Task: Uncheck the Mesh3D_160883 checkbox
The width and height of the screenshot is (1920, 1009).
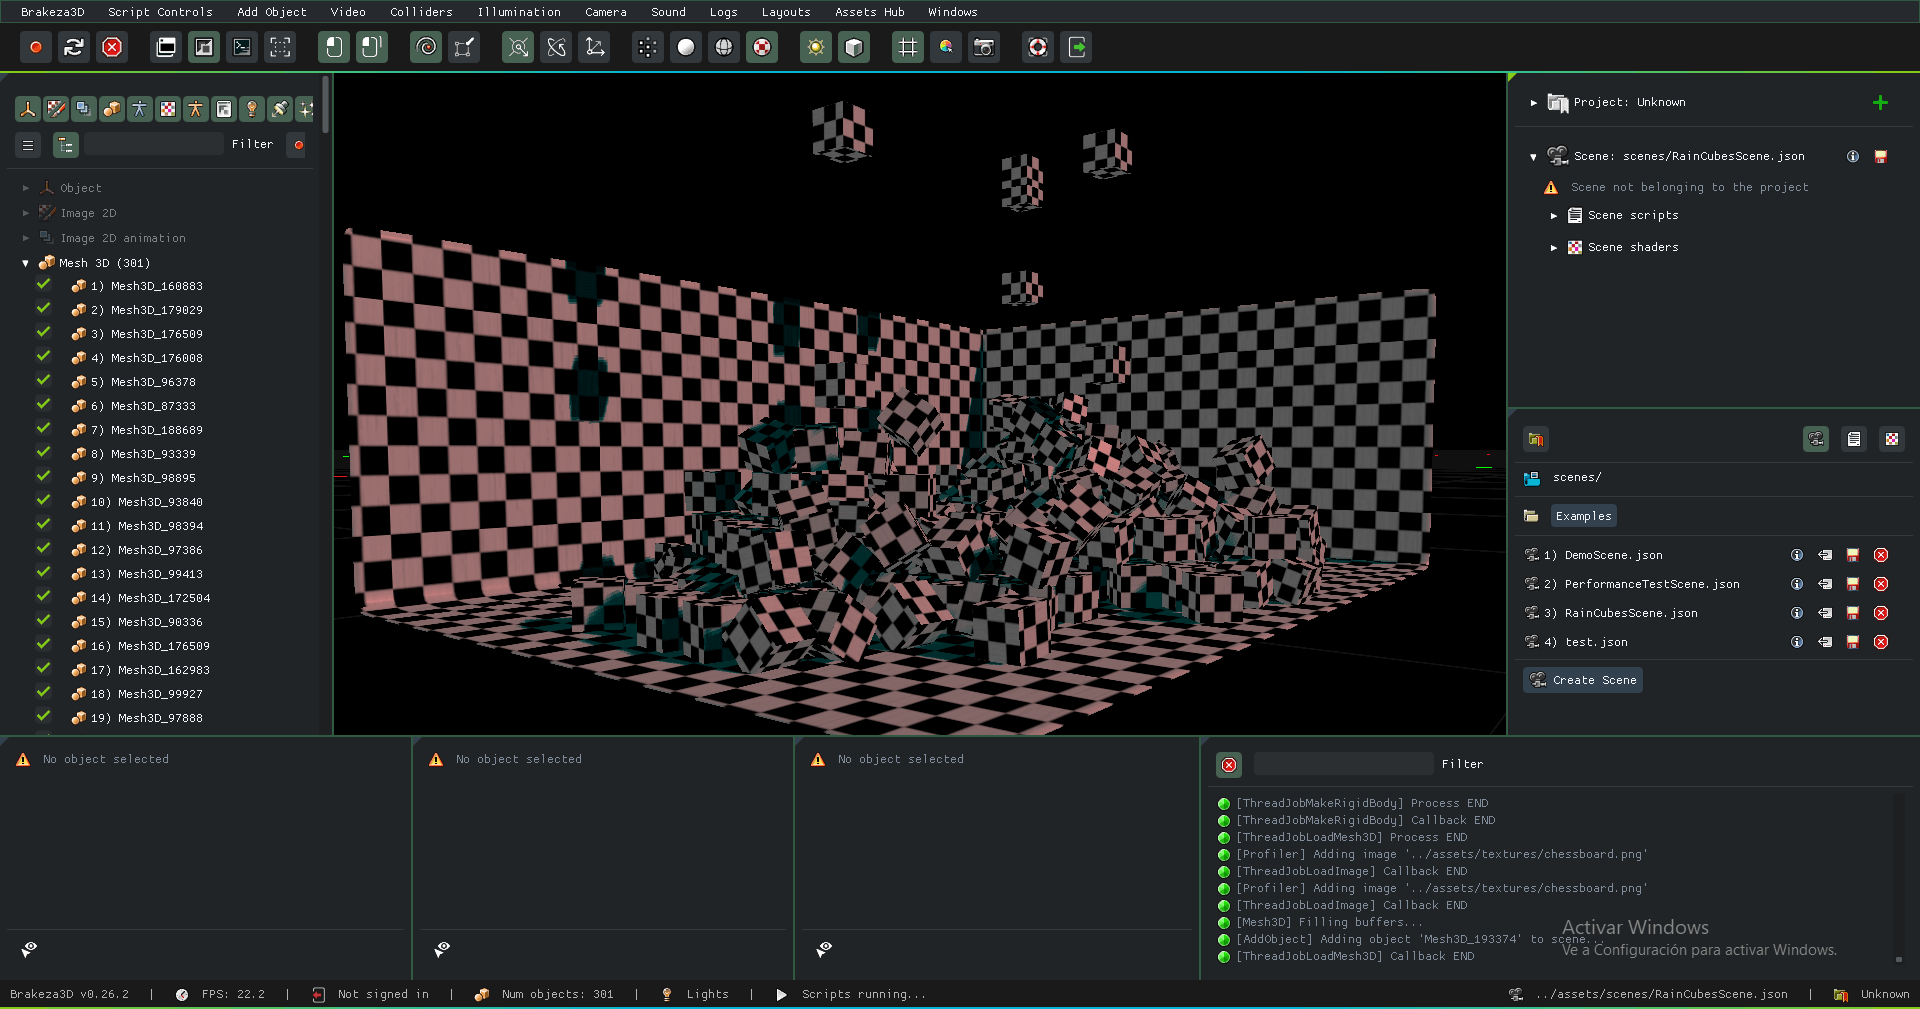Action: click(x=44, y=285)
